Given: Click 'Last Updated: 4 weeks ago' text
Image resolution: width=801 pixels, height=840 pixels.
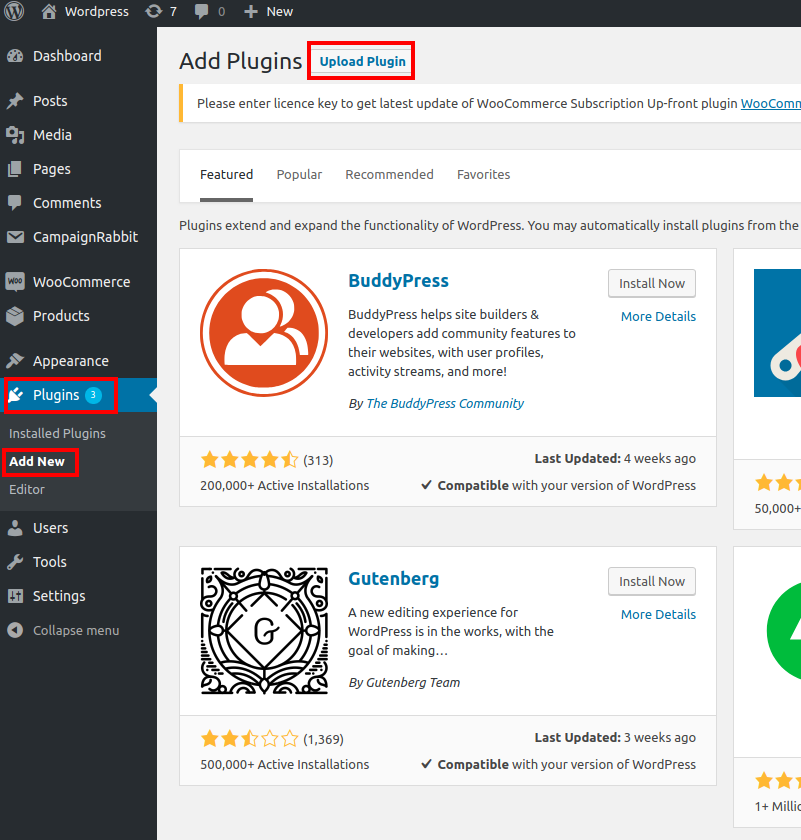Looking at the screenshot, I should click(615, 459).
